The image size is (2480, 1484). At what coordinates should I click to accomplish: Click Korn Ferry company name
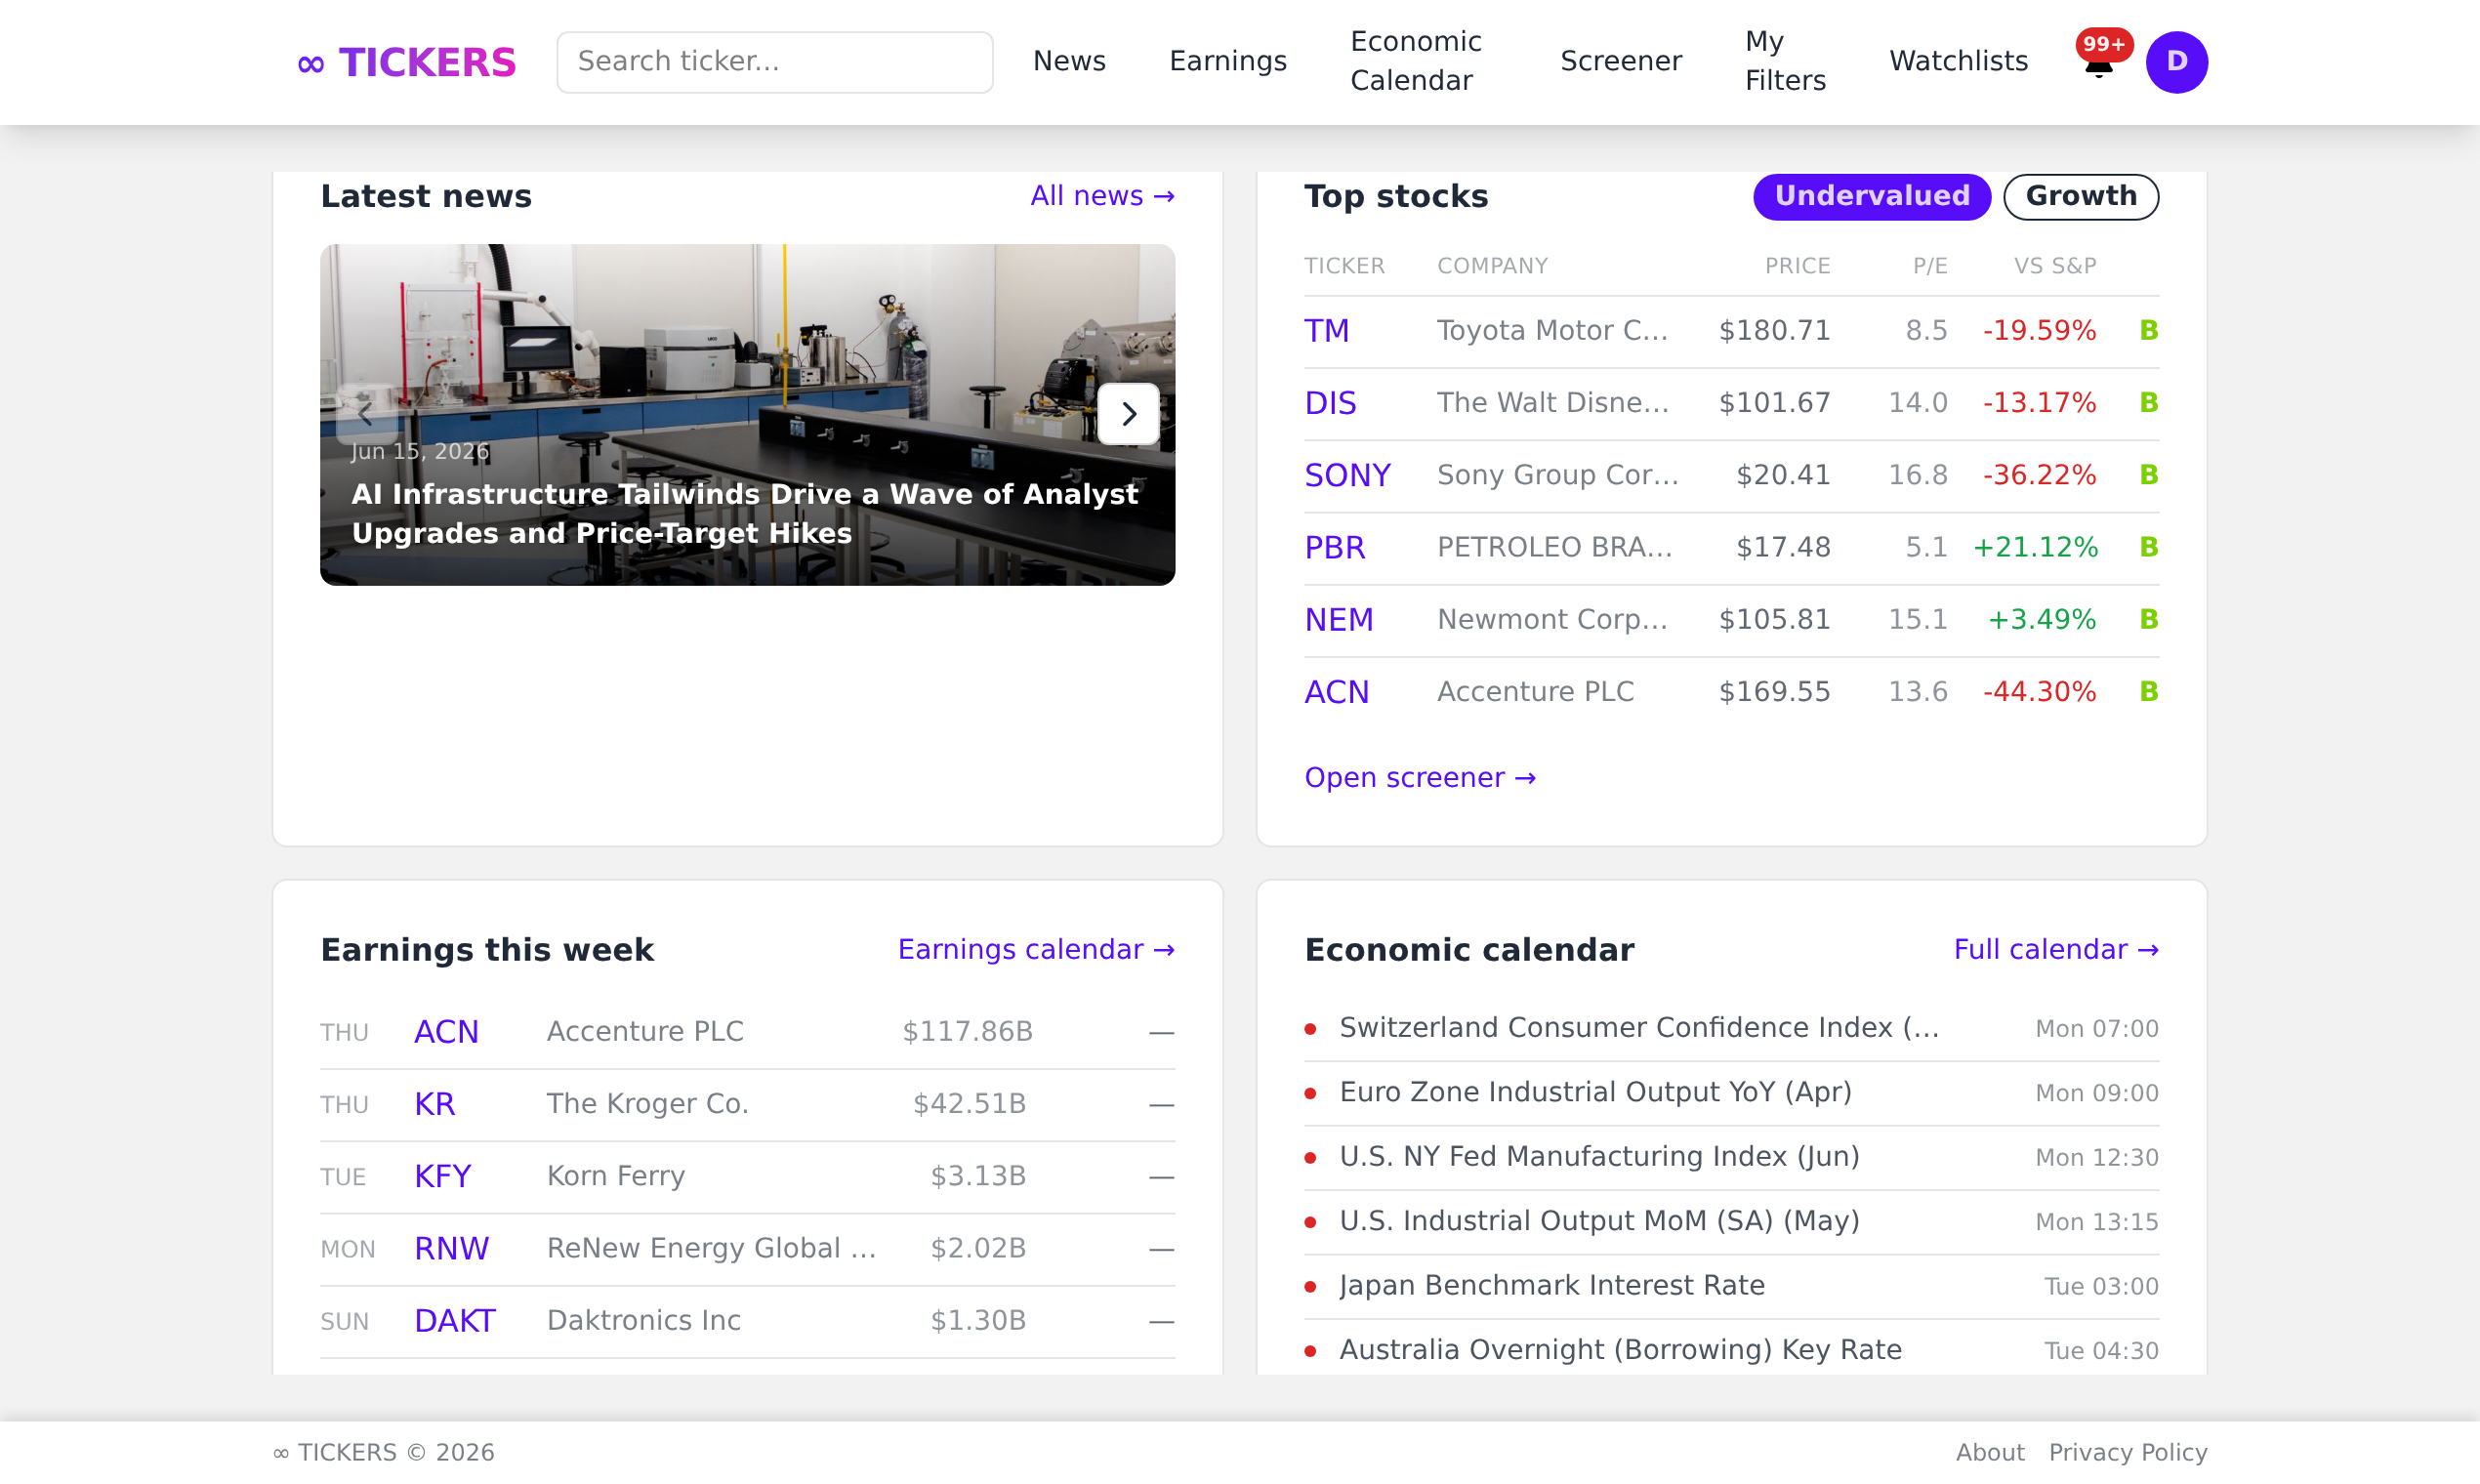point(615,1176)
